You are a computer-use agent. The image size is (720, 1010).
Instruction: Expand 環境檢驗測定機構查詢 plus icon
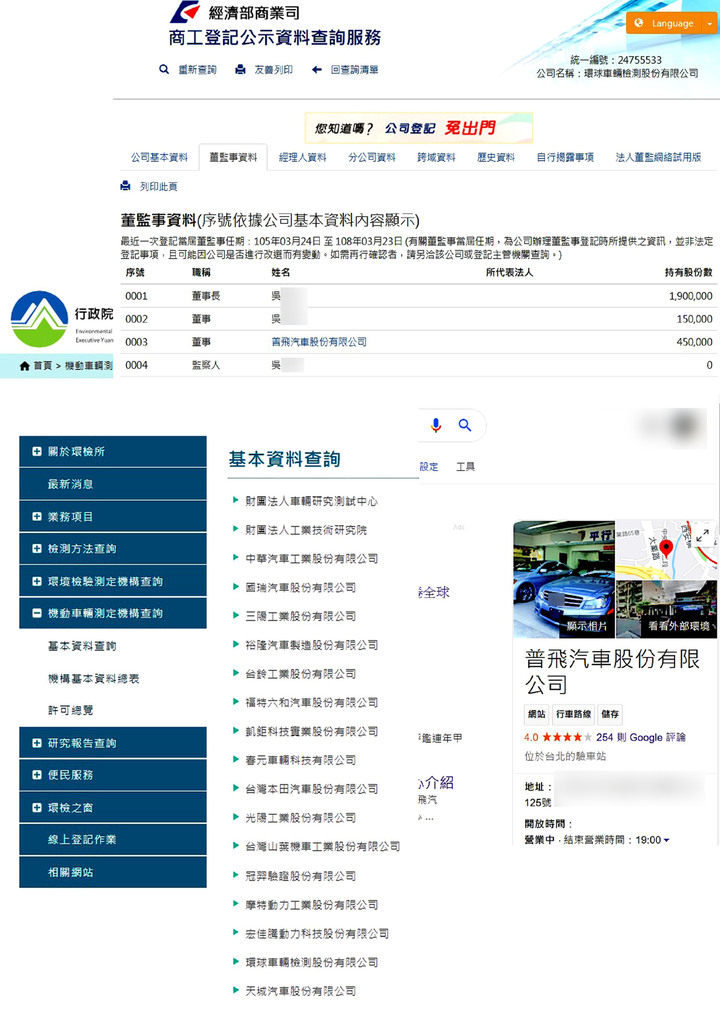coord(37,581)
